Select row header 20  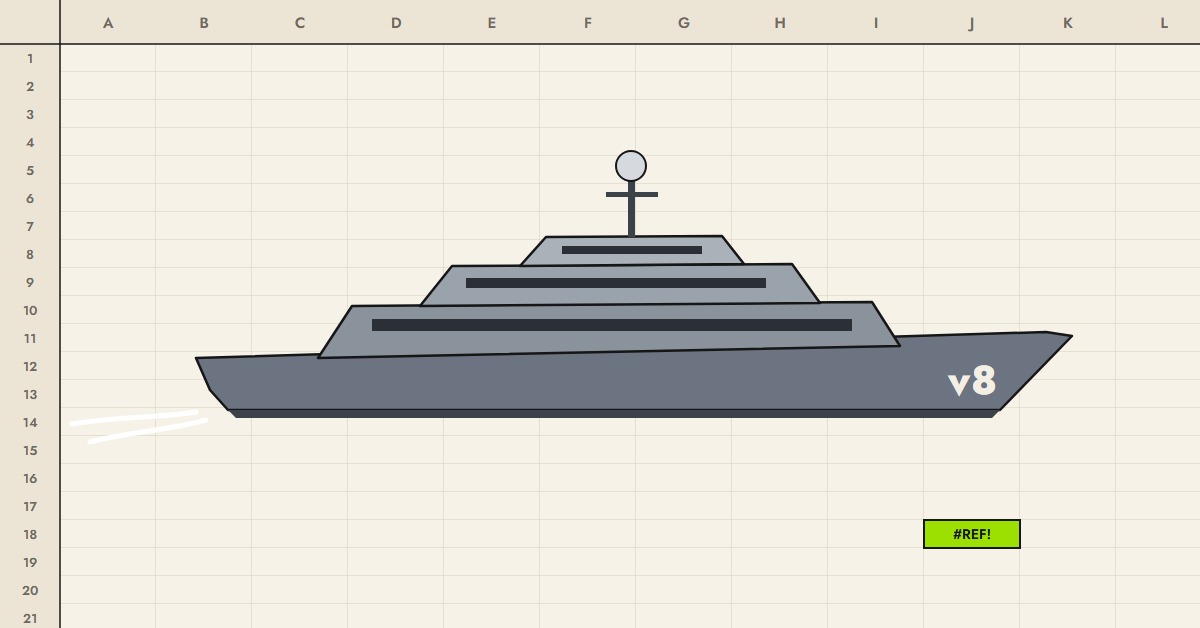click(x=30, y=590)
